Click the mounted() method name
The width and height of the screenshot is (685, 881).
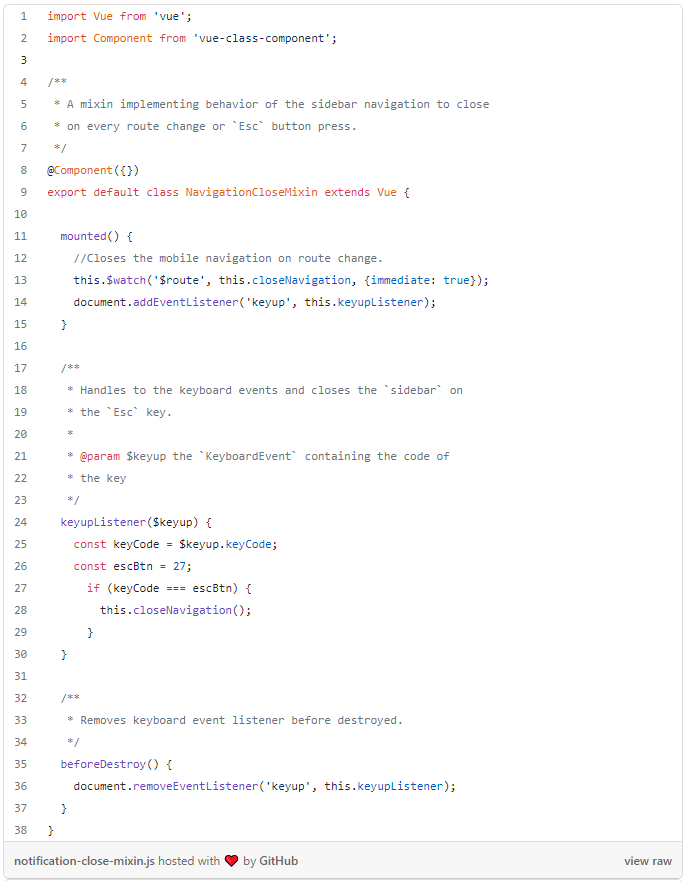point(90,236)
